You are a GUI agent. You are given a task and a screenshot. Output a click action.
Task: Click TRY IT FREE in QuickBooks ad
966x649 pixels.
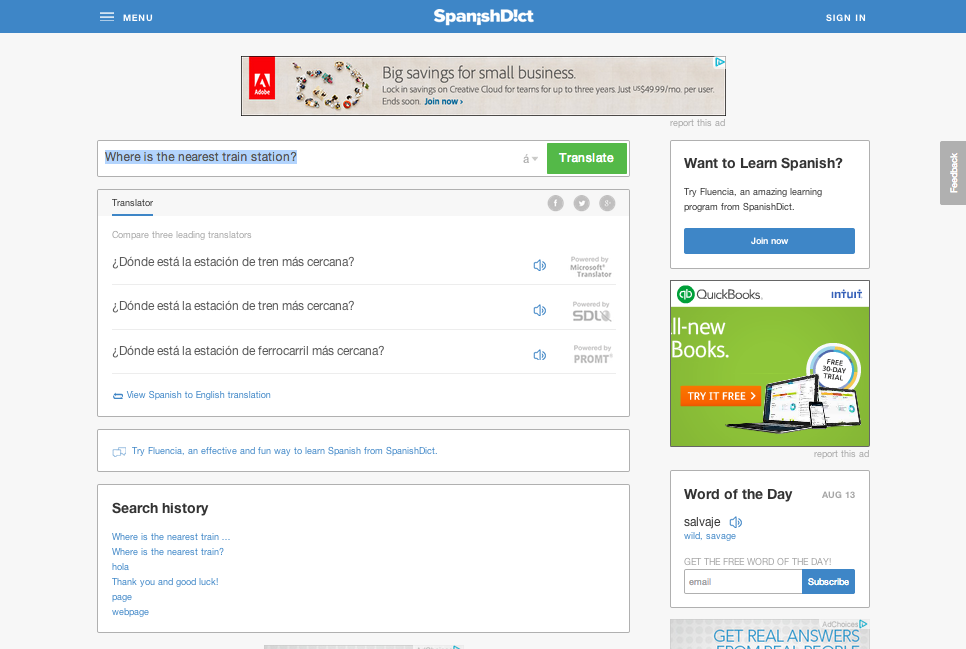click(x=721, y=396)
